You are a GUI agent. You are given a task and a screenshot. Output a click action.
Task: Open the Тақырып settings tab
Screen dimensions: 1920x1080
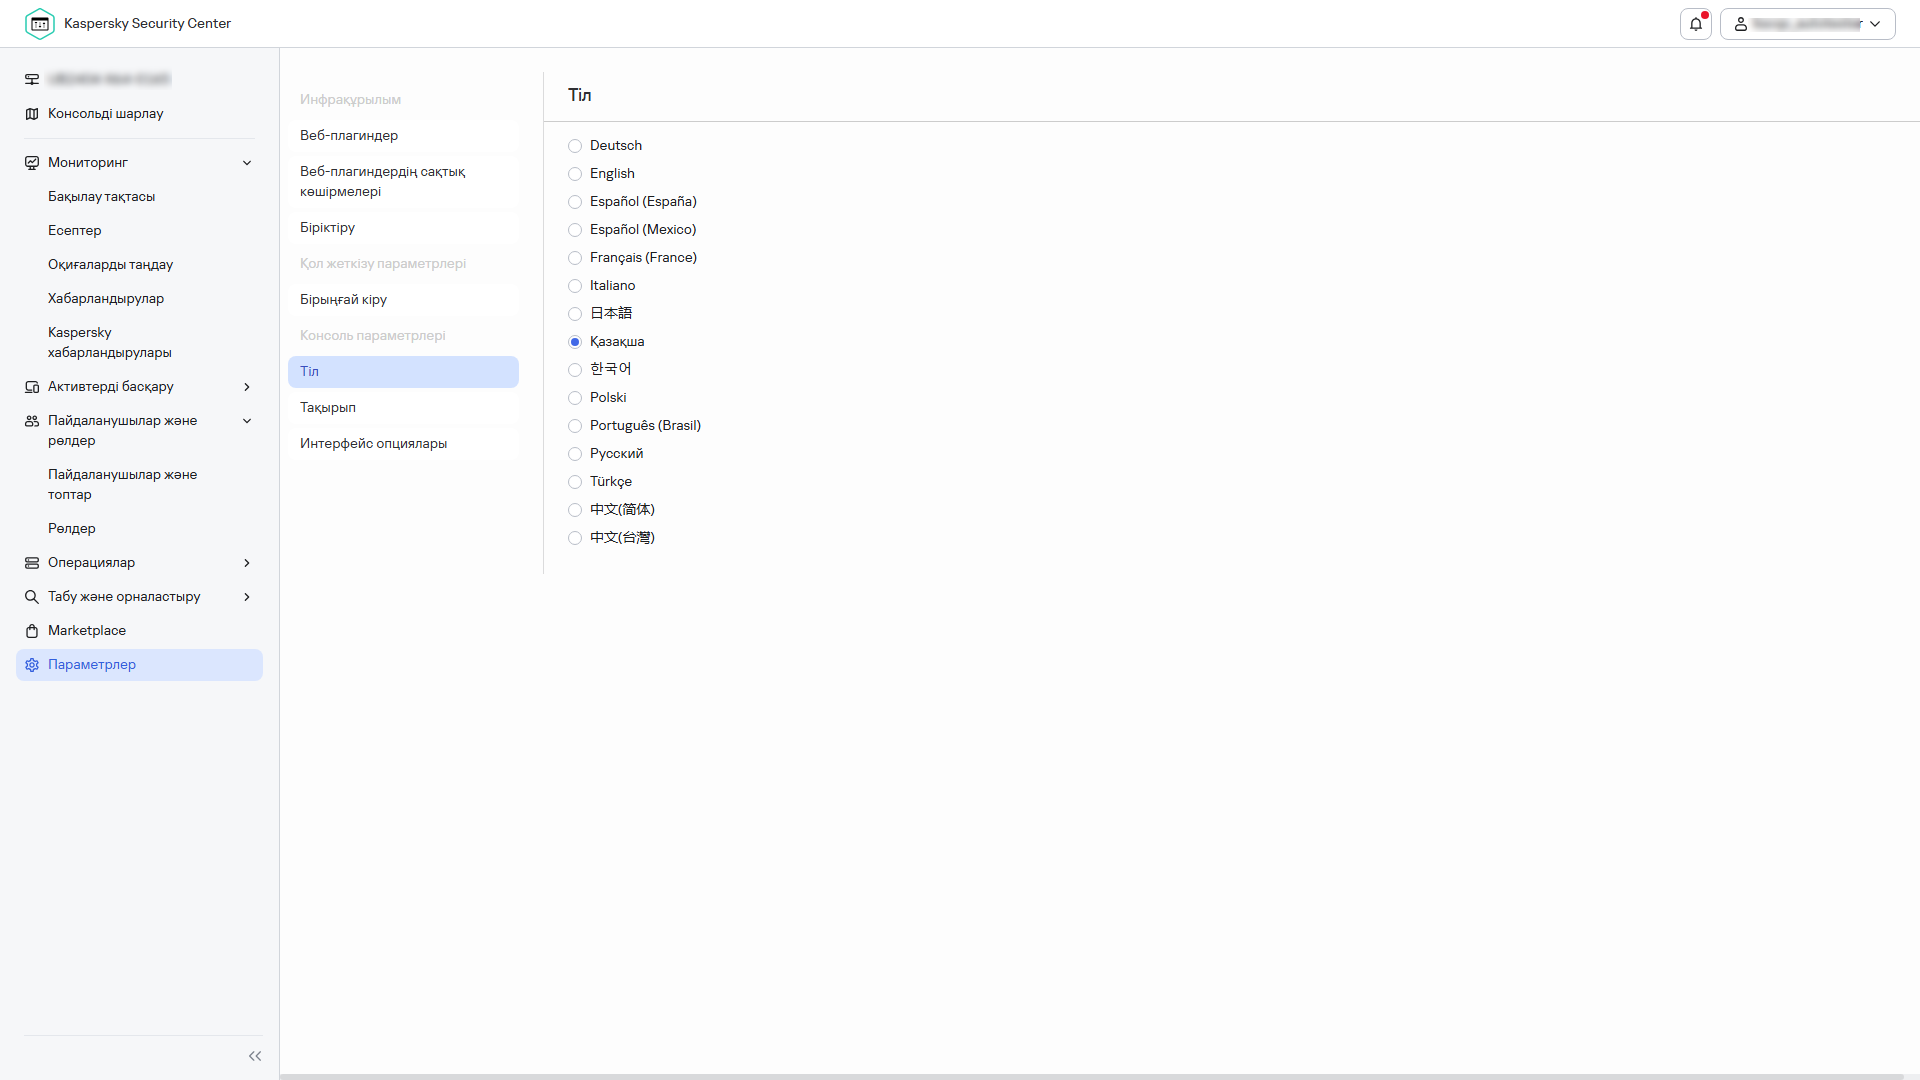coord(328,408)
